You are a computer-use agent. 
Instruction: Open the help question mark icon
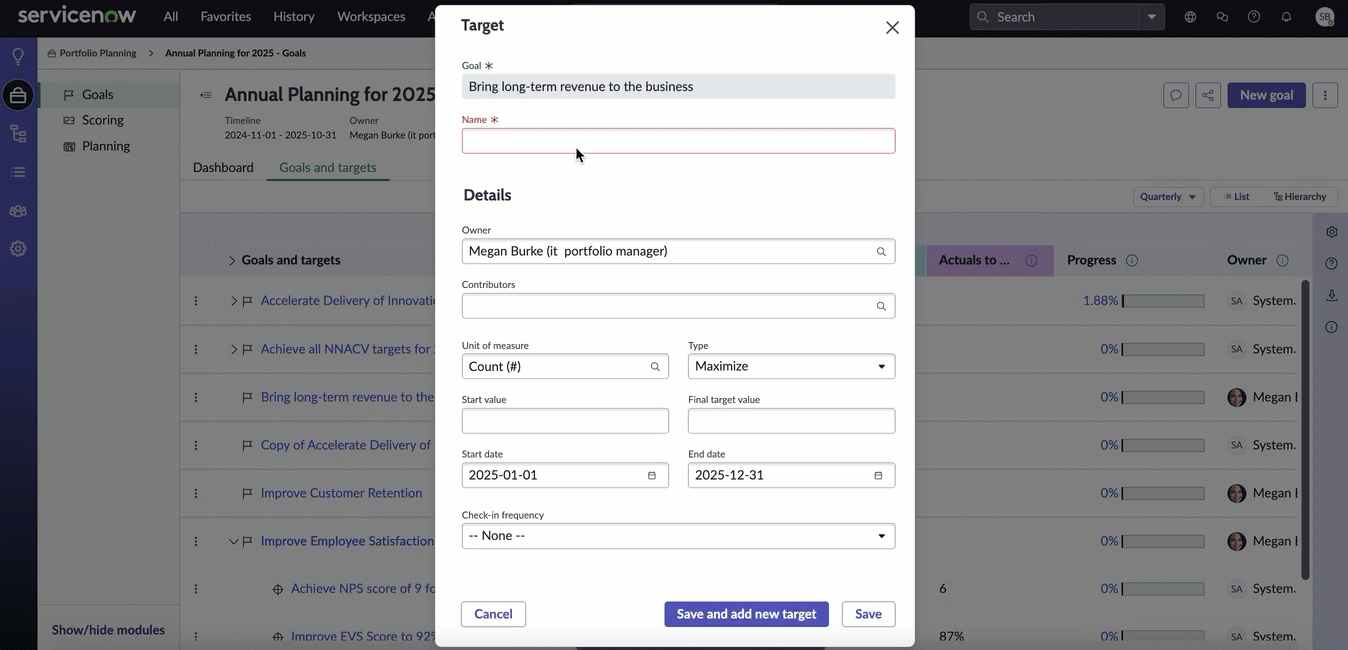coord(1254,17)
